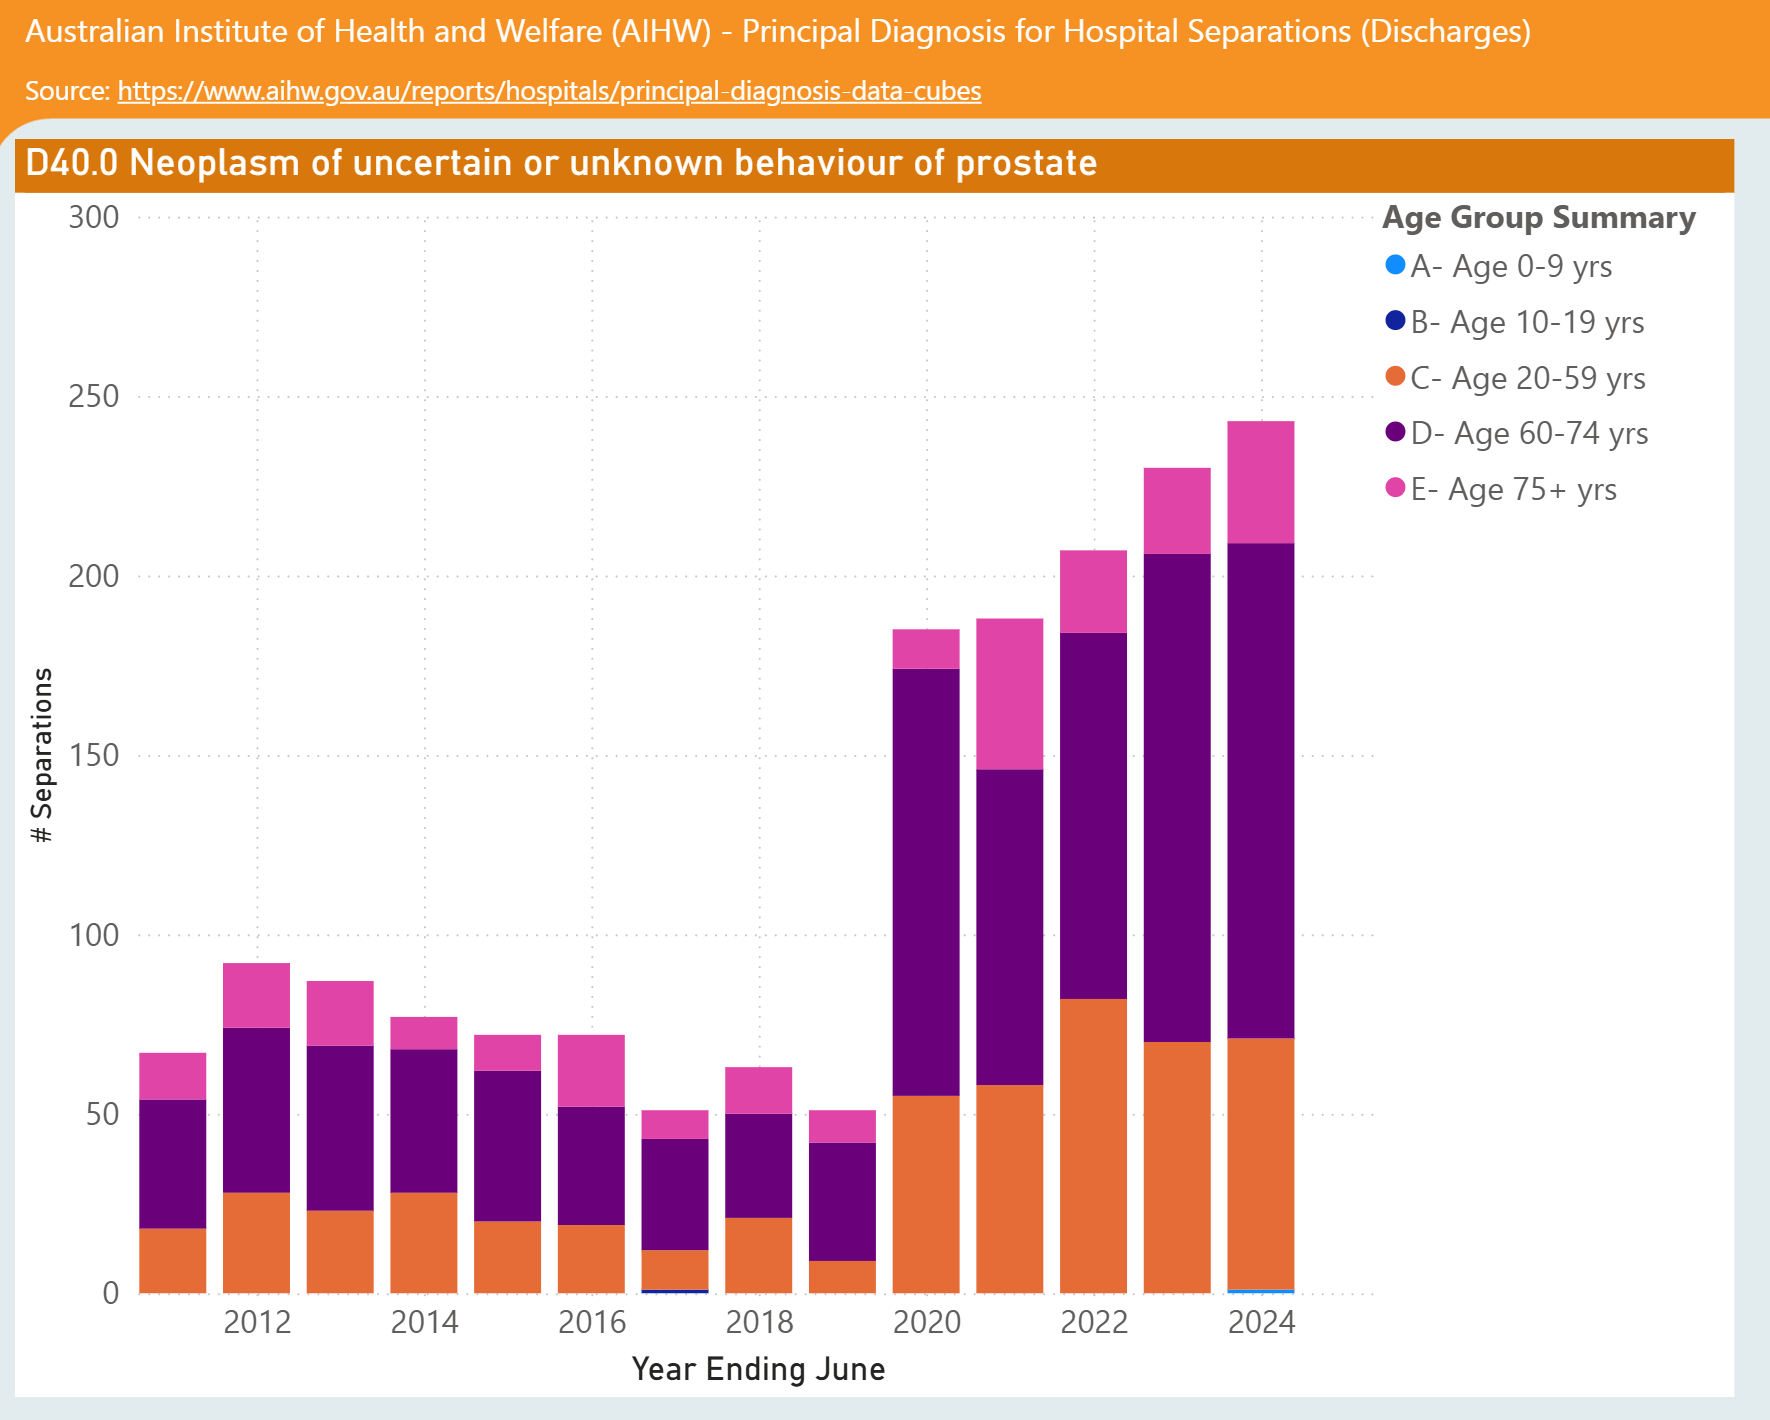Select the 'C- Age 20-59 yrs' legend label
This screenshot has height=1420, width=1770.
[1527, 378]
